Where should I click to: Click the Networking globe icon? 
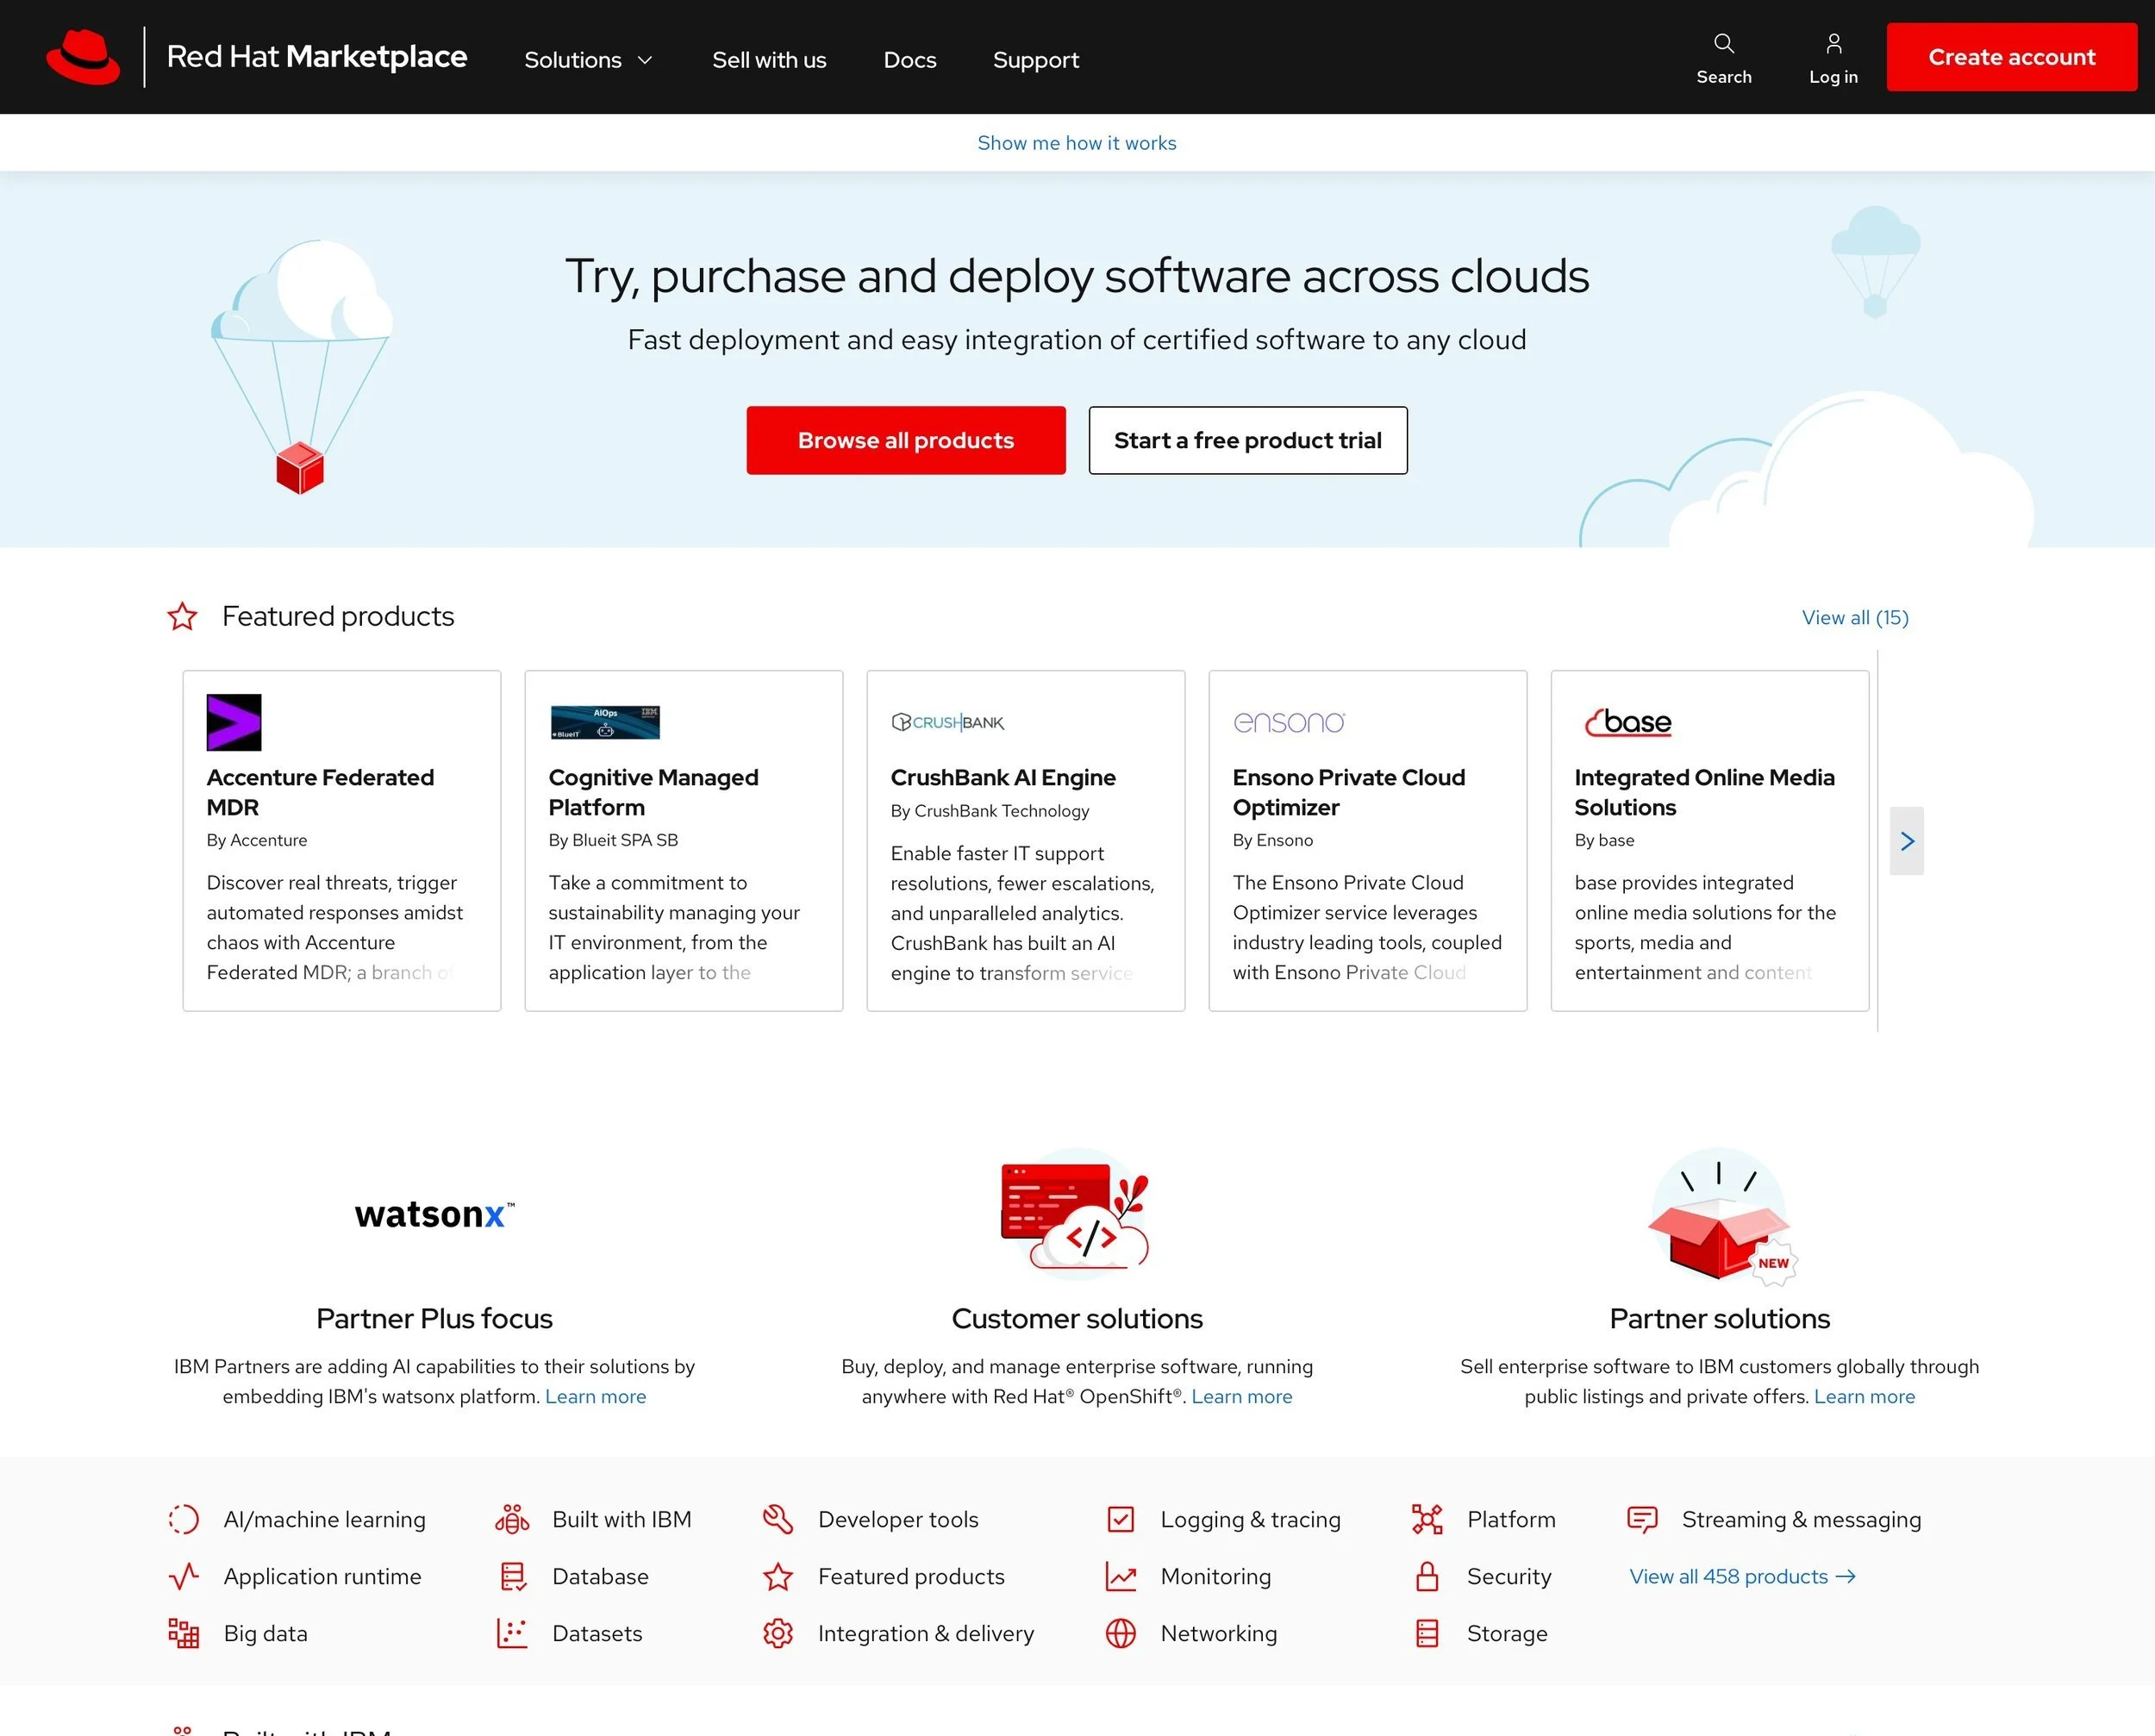click(x=1120, y=1633)
